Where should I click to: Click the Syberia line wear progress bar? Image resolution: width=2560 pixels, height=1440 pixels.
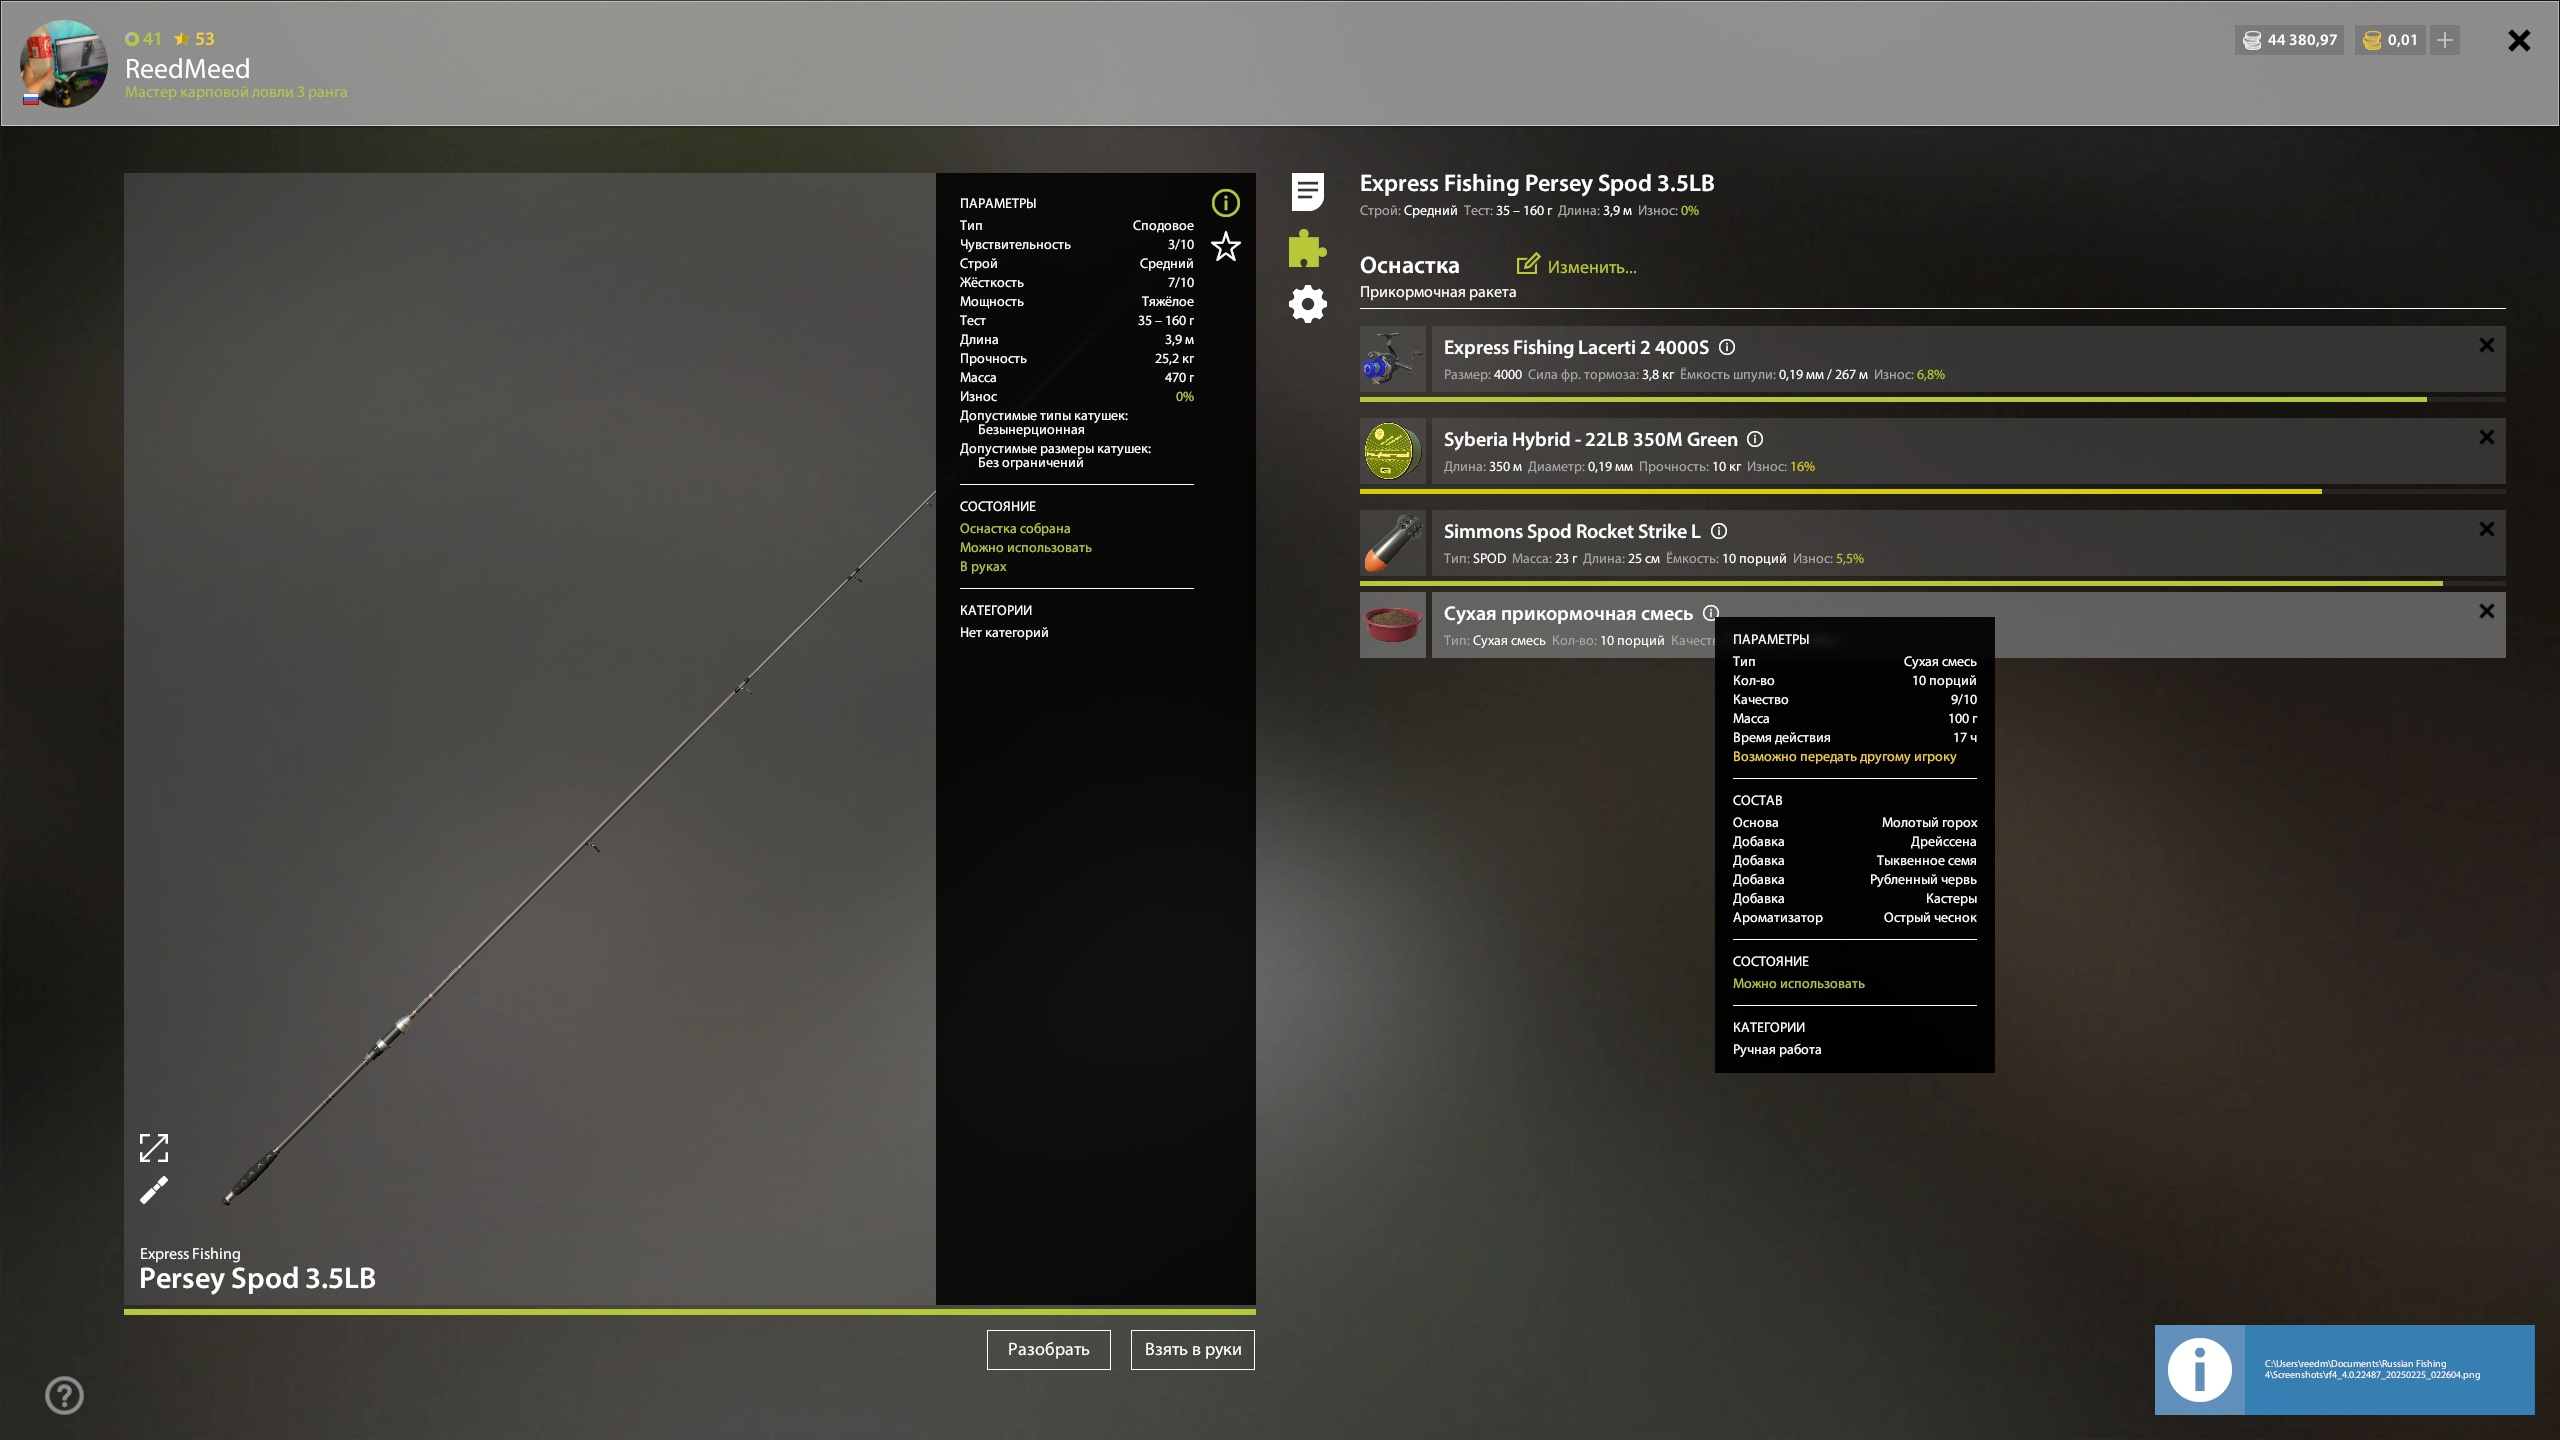pyautogui.click(x=1932, y=492)
